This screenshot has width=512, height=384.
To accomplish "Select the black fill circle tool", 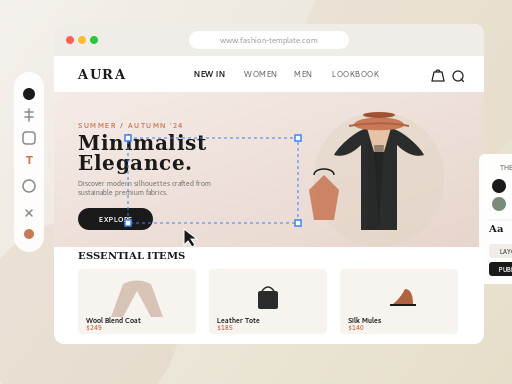I will point(29,94).
